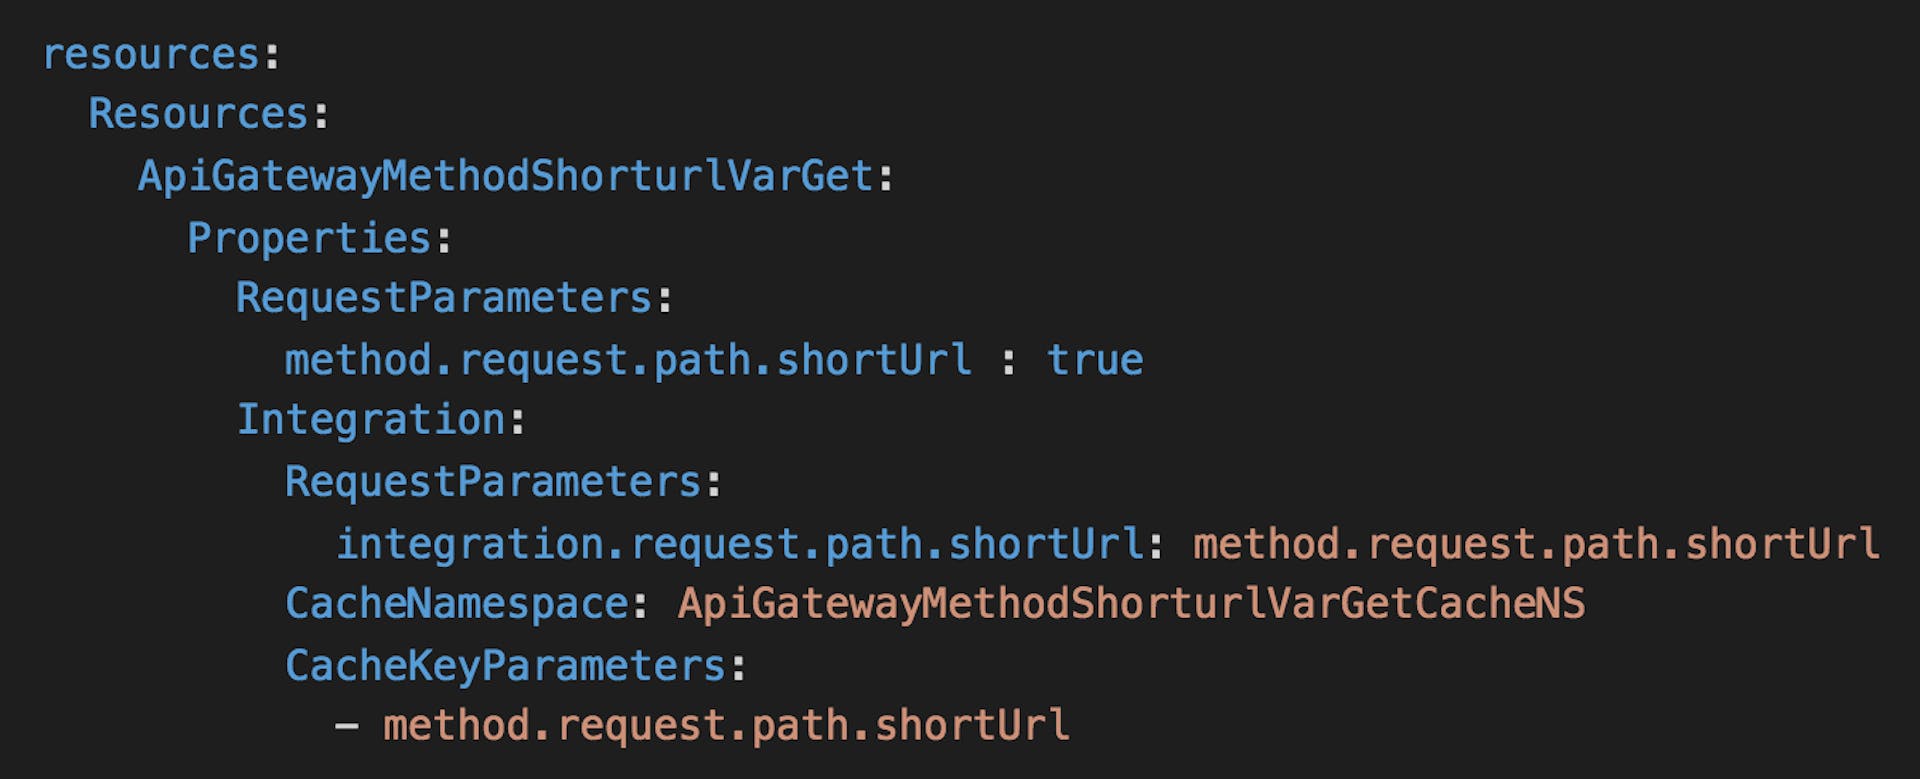Click the colon after "Properties"
This screenshot has height=779, width=1920.
click(x=444, y=240)
